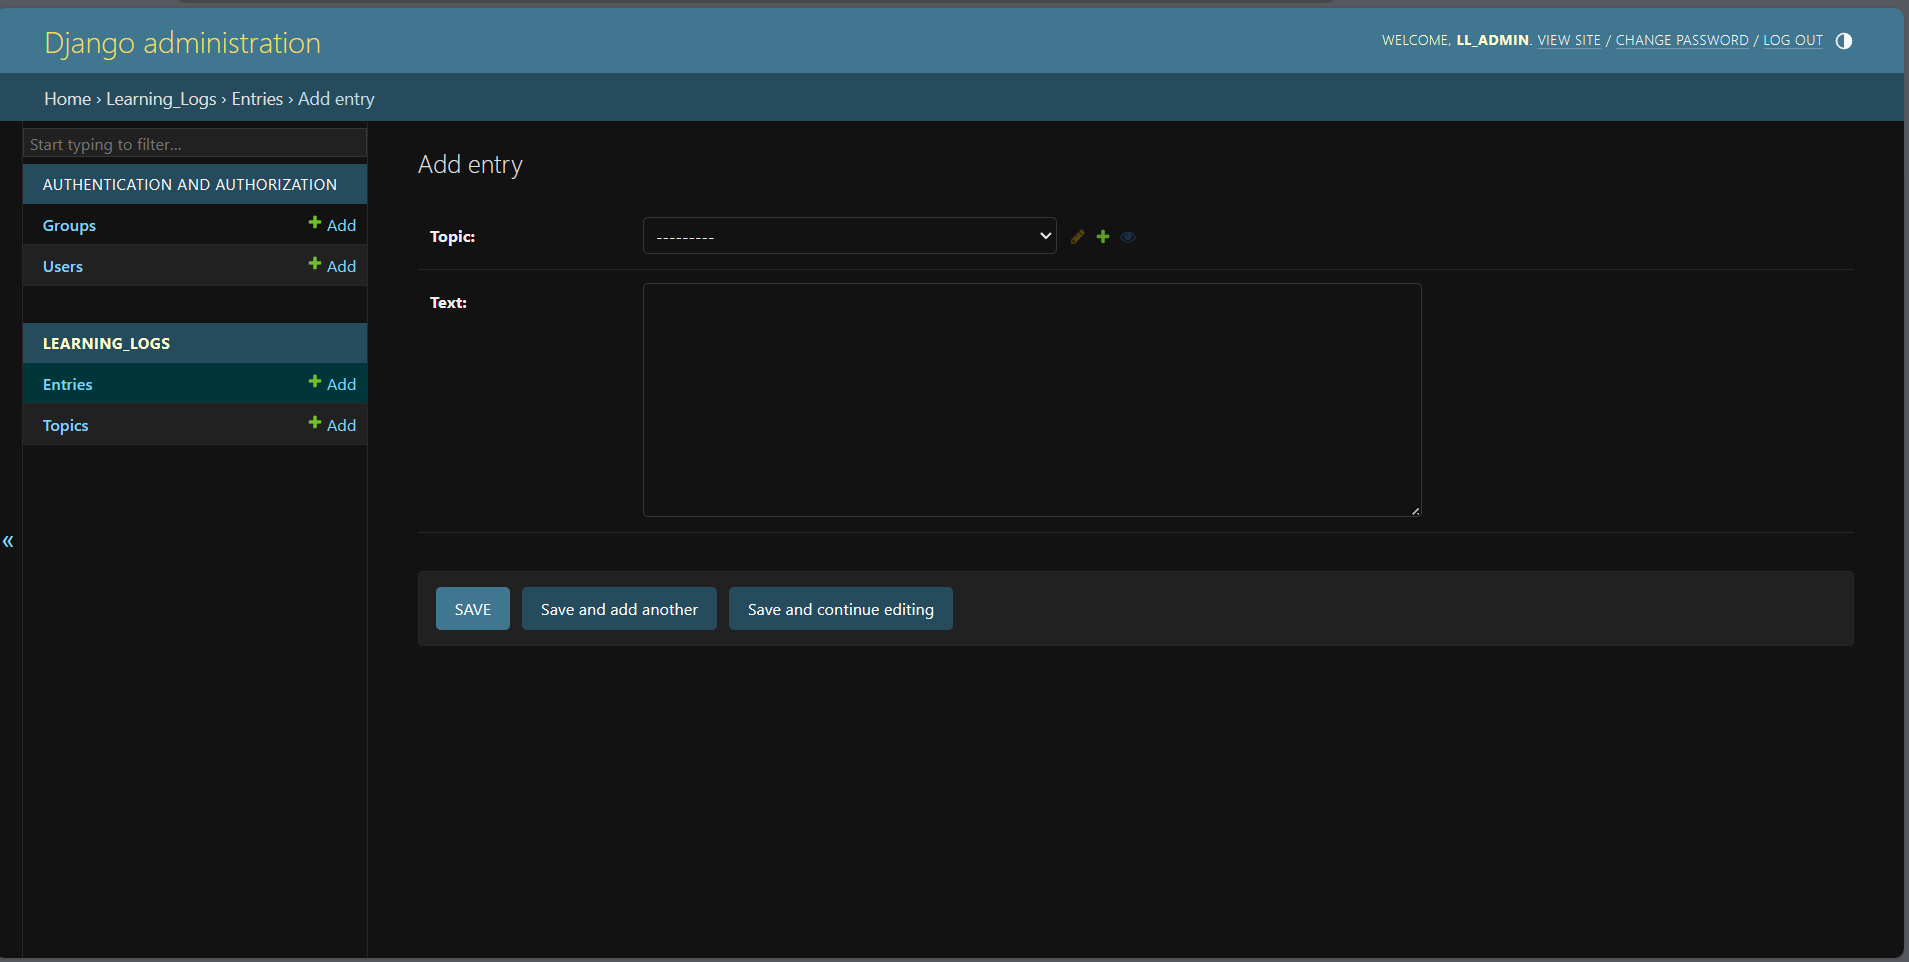Click the LOG OUT link
1909x962 pixels.
point(1793,41)
